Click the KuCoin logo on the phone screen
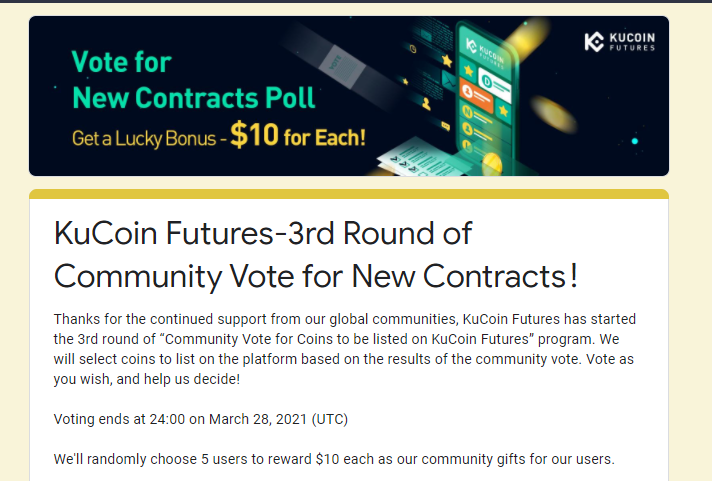 pyautogui.click(x=485, y=52)
